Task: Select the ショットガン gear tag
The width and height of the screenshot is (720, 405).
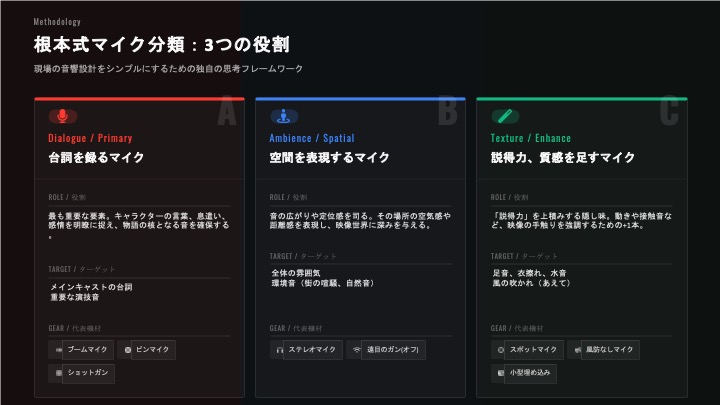Action: coord(89,373)
